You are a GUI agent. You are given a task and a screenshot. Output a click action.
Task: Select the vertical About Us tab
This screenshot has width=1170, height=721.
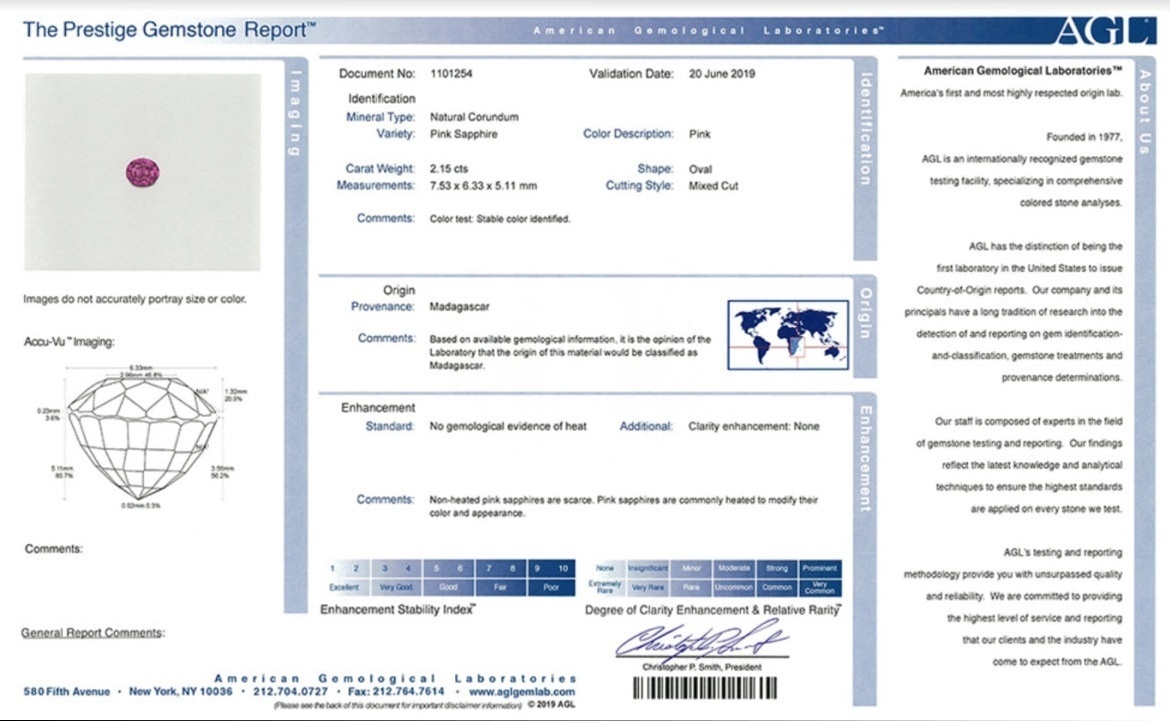click(1145, 110)
